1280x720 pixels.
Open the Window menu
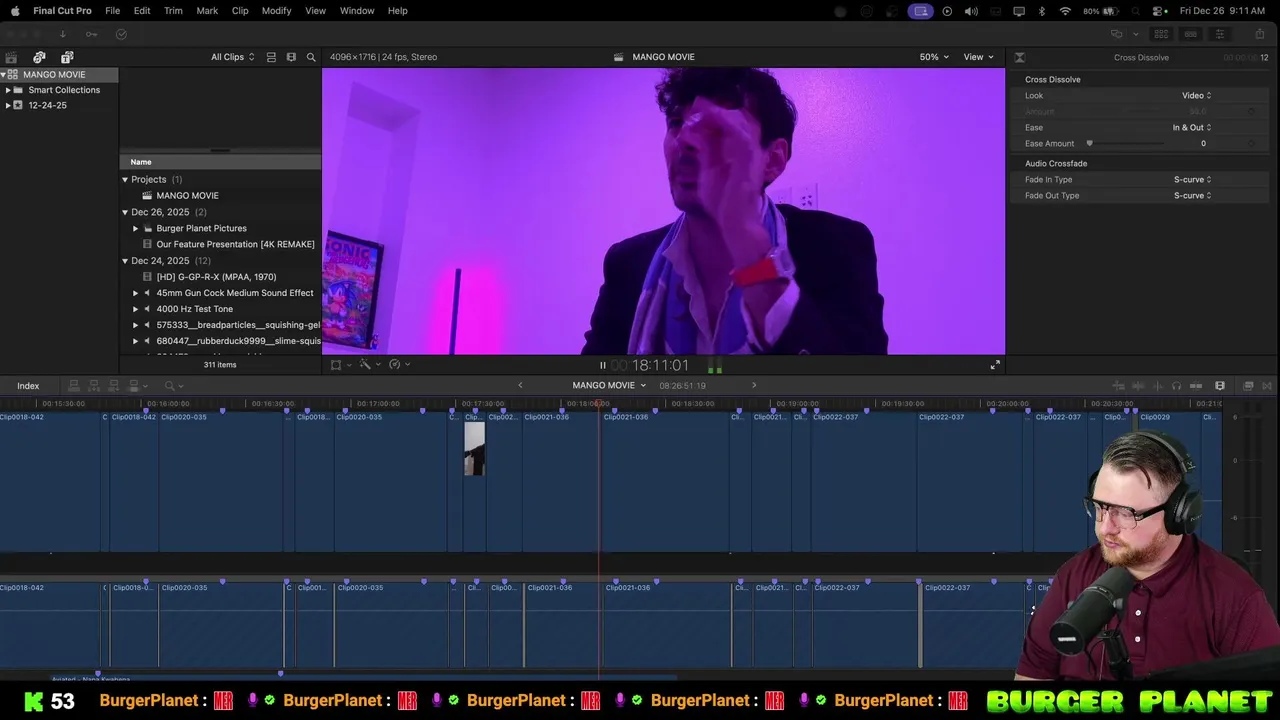357,11
